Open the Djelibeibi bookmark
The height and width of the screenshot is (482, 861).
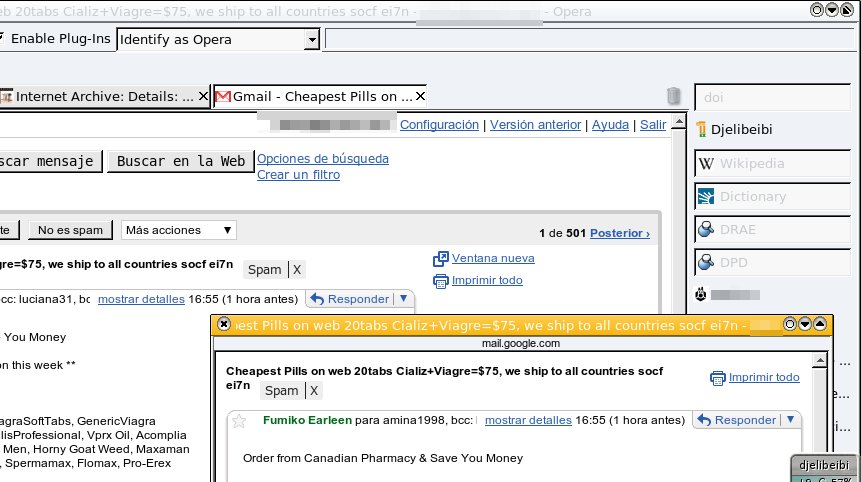[741, 130]
